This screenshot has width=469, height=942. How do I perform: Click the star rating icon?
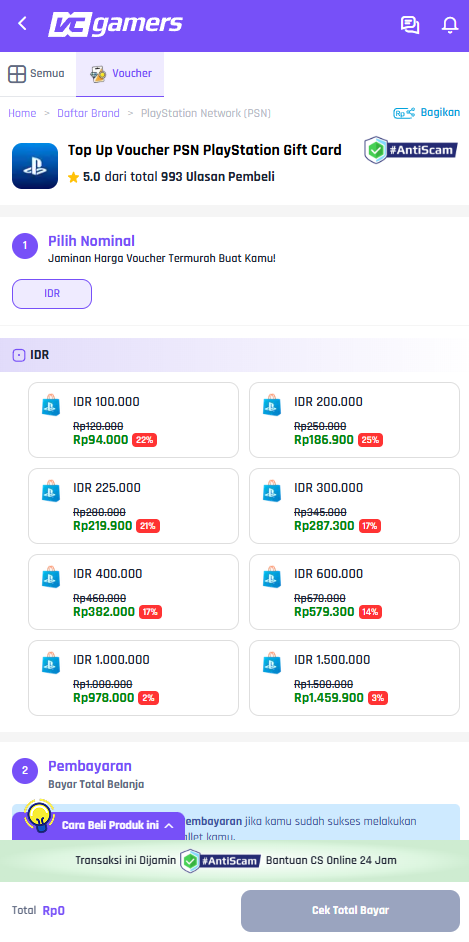tap(73, 177)
